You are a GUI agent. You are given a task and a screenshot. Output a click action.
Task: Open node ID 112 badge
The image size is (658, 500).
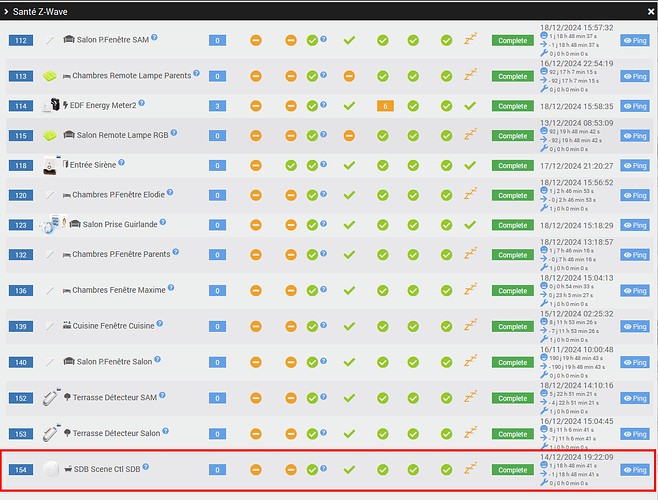tap(21, 41)
